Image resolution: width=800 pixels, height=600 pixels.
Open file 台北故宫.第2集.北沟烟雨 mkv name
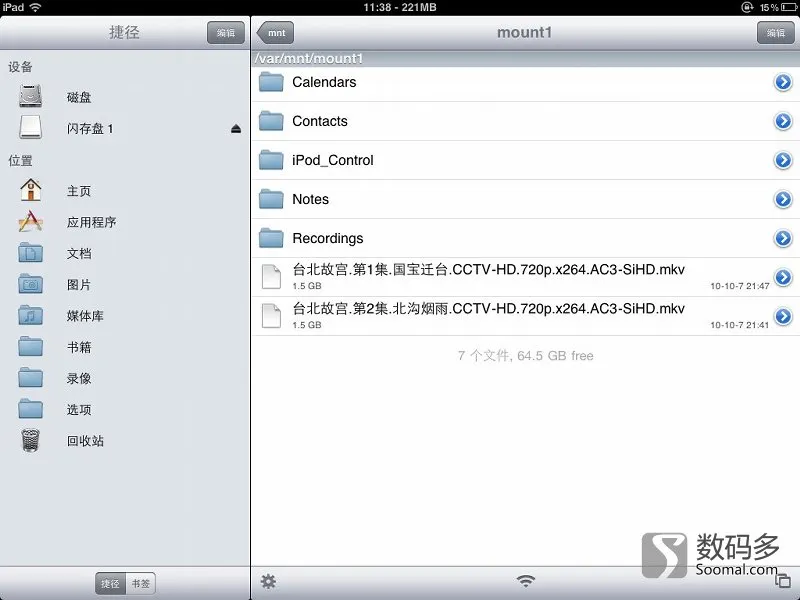(x=488, y=308)
